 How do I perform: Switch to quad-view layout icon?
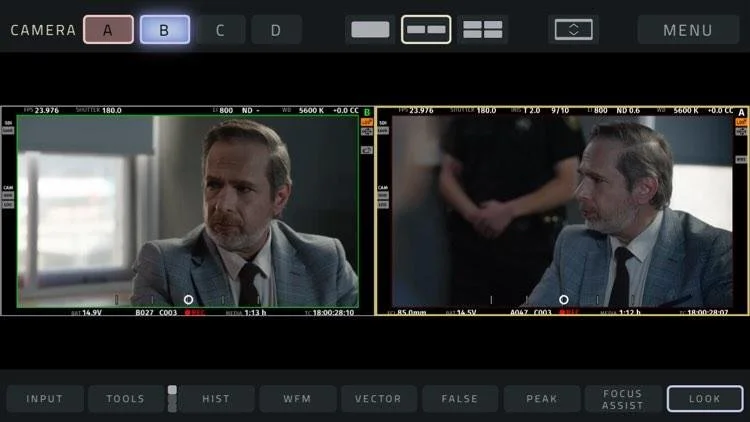coord(482,30)
